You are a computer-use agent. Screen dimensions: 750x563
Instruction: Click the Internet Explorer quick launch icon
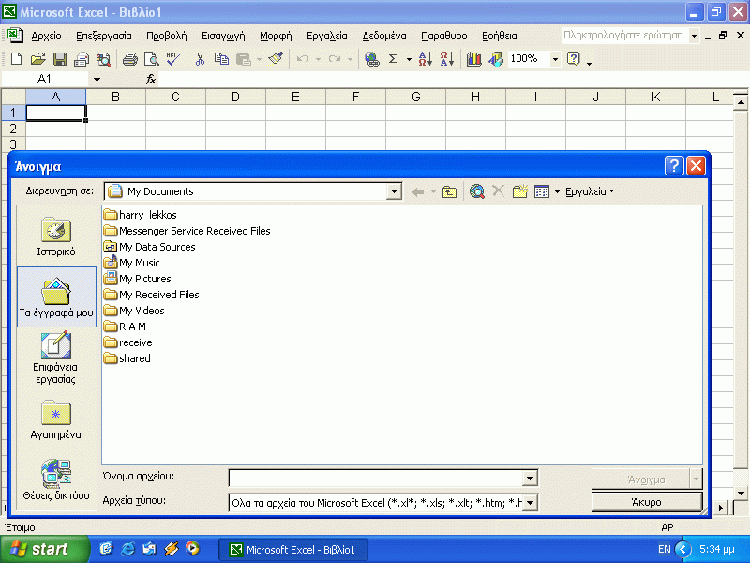coord(128,549)
